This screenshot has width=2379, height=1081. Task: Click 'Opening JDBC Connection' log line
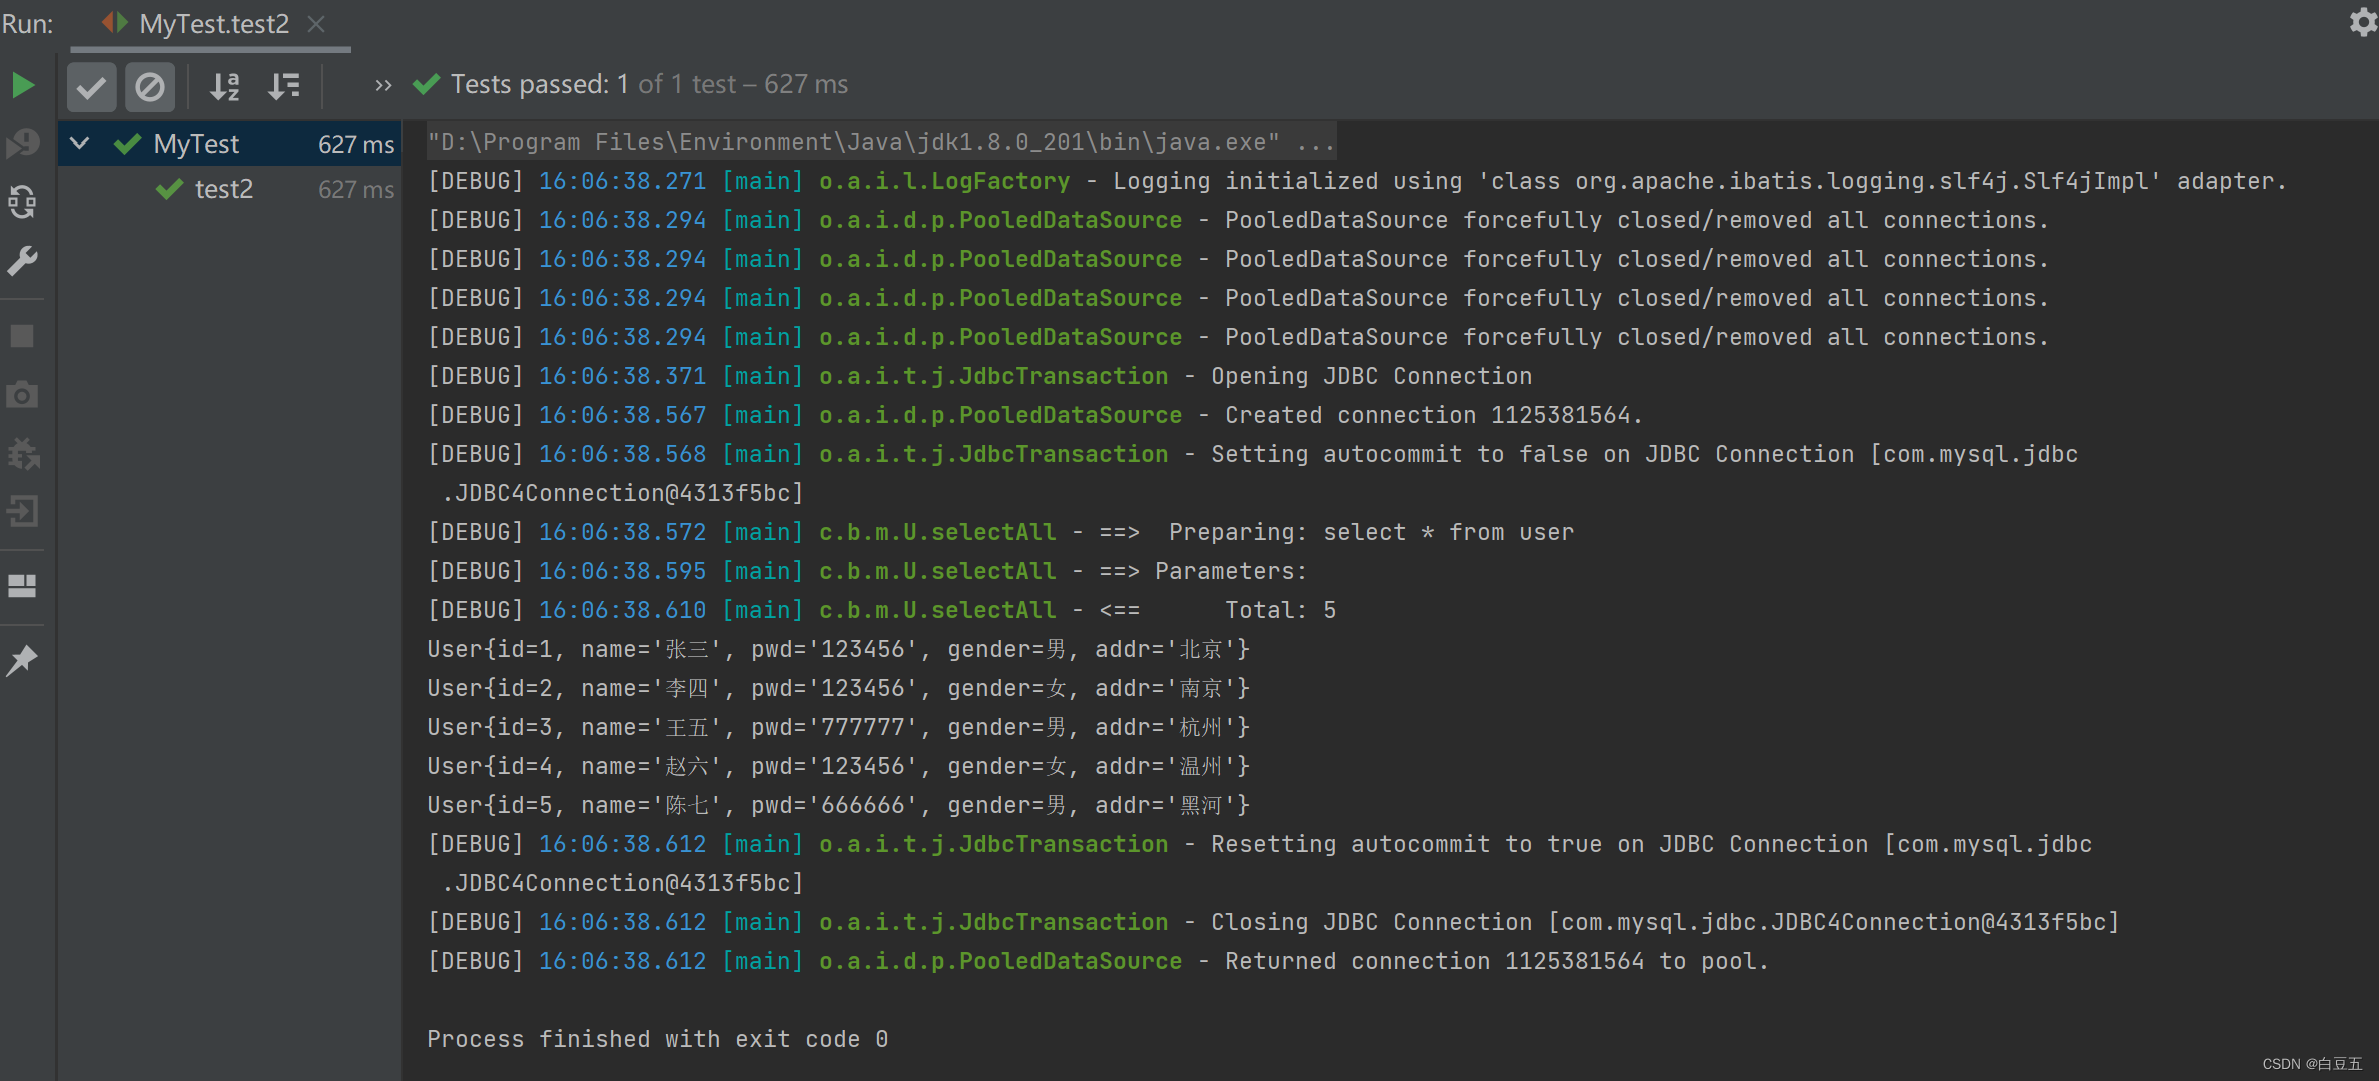pos(980,376)
